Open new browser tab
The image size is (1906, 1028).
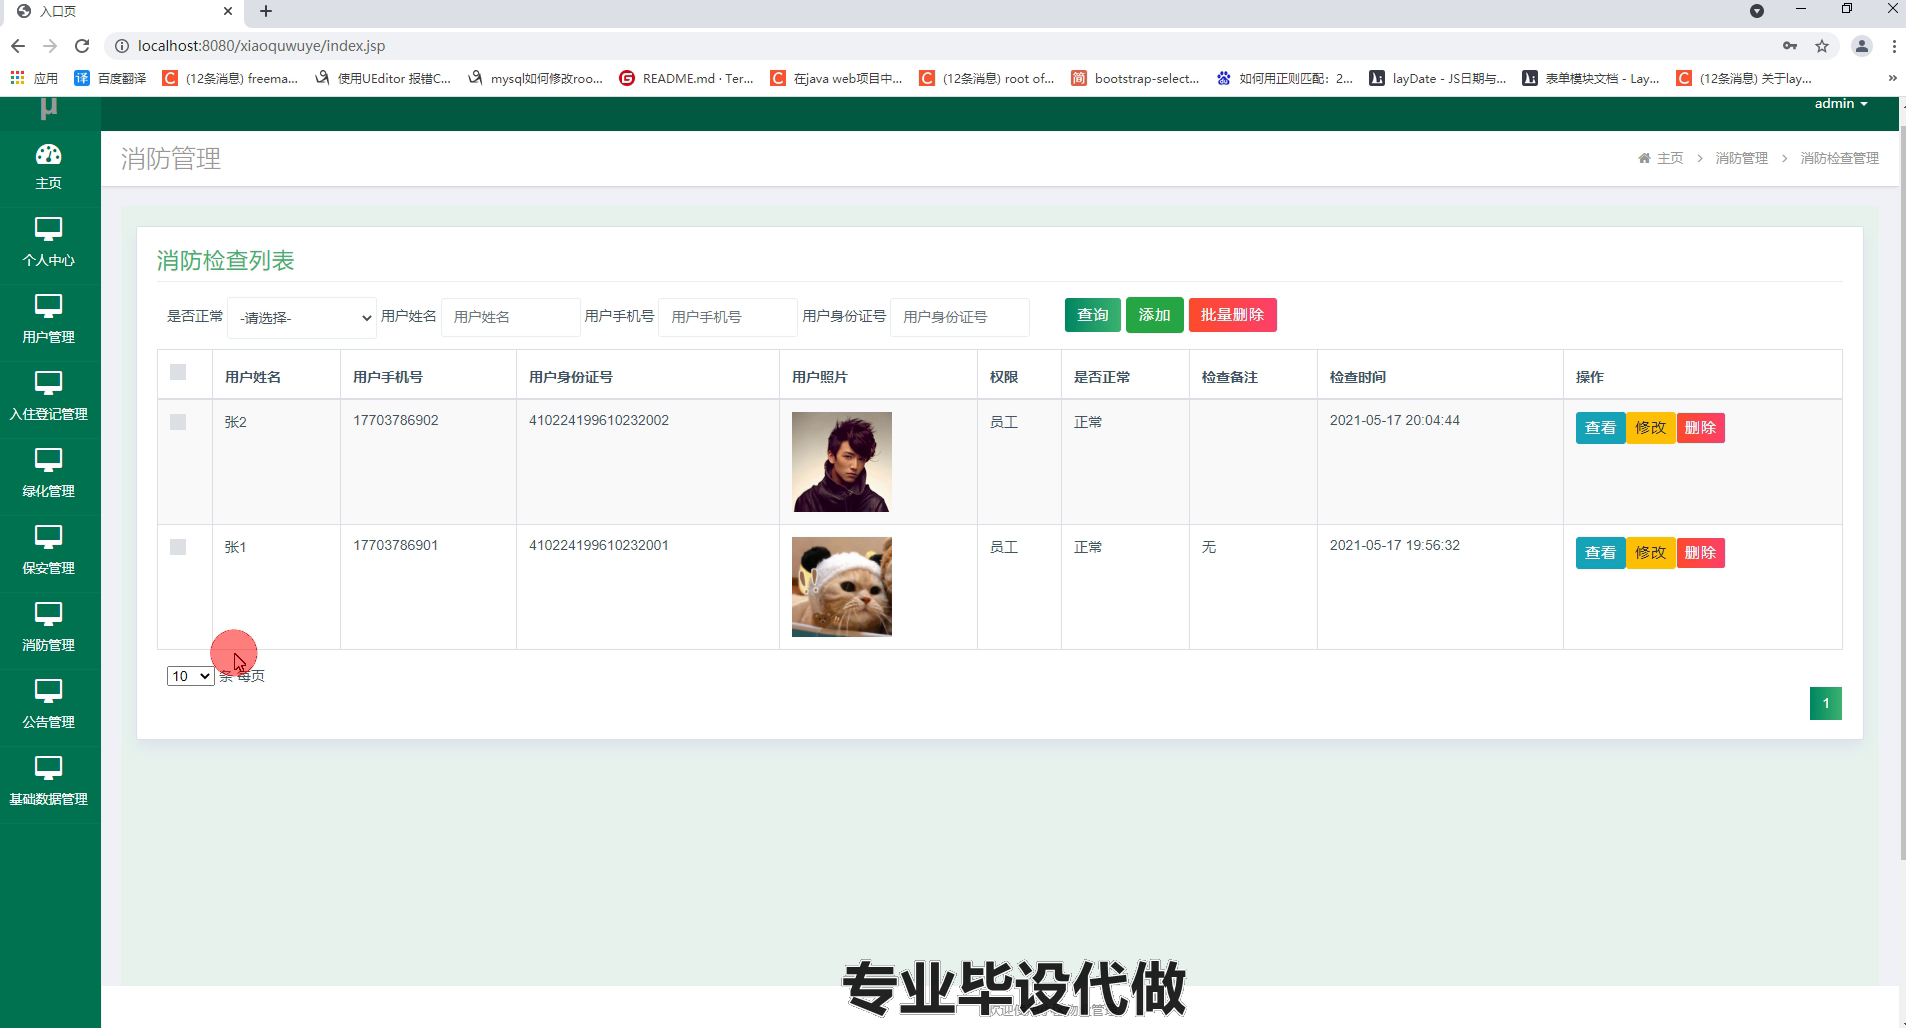[x=266, y=11]
